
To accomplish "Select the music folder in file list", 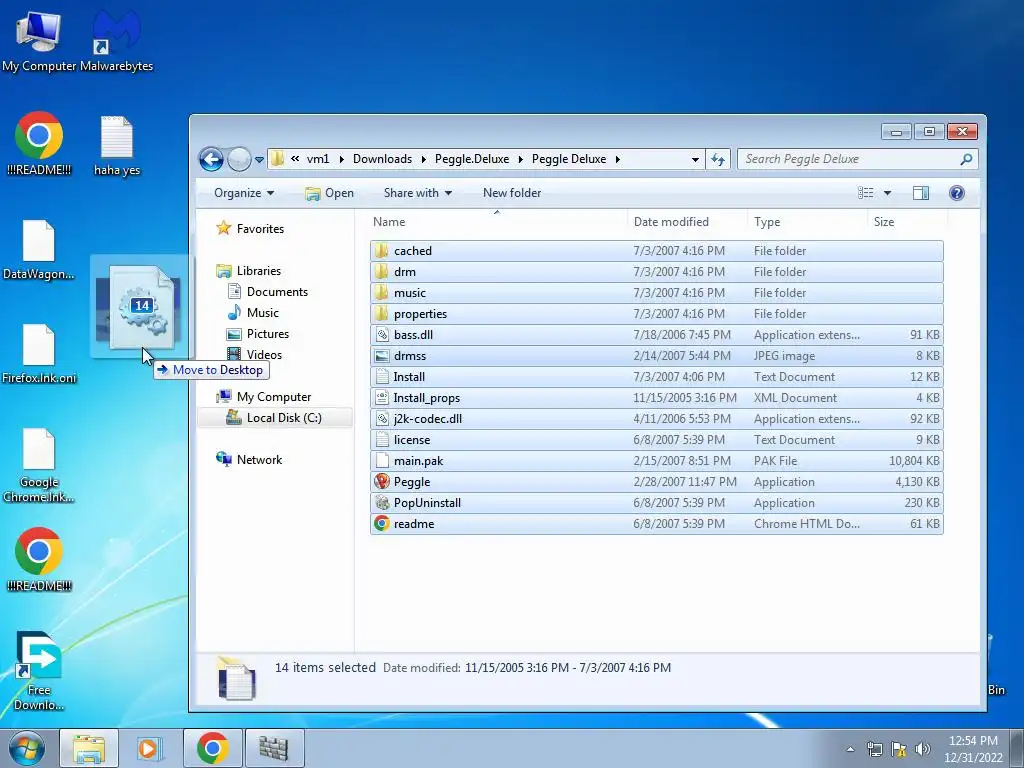I will click(656, 293).
